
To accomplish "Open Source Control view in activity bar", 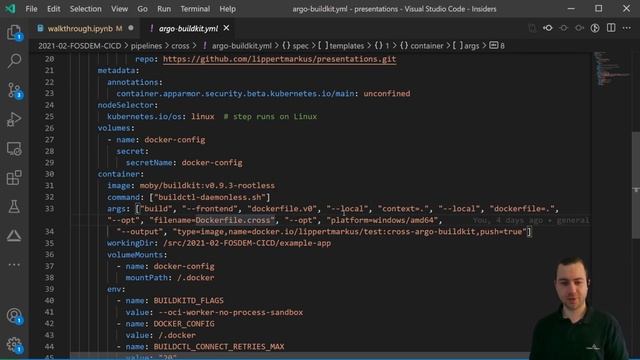I will tap(14, 90).
